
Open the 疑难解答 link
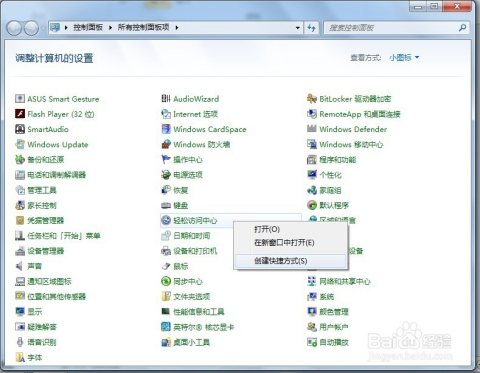click(42, 327)
